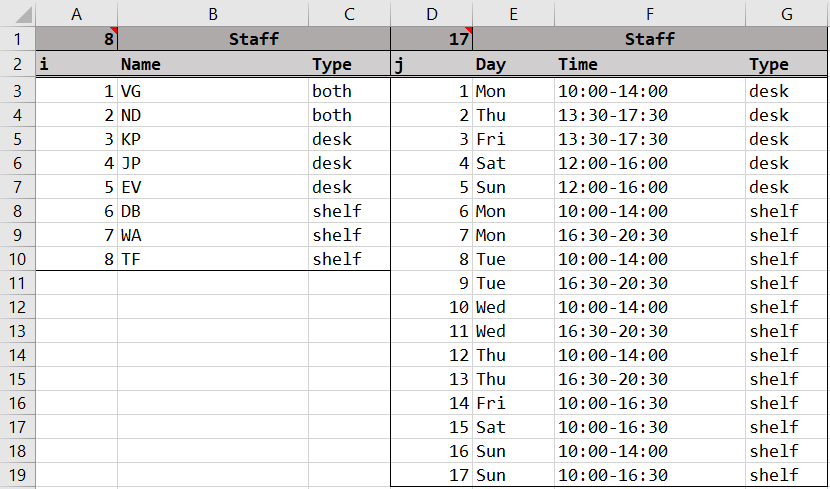Viewport: 830px width, 489px height.
Task: Click the Type cell for staff ND
Action: (348, 115)
